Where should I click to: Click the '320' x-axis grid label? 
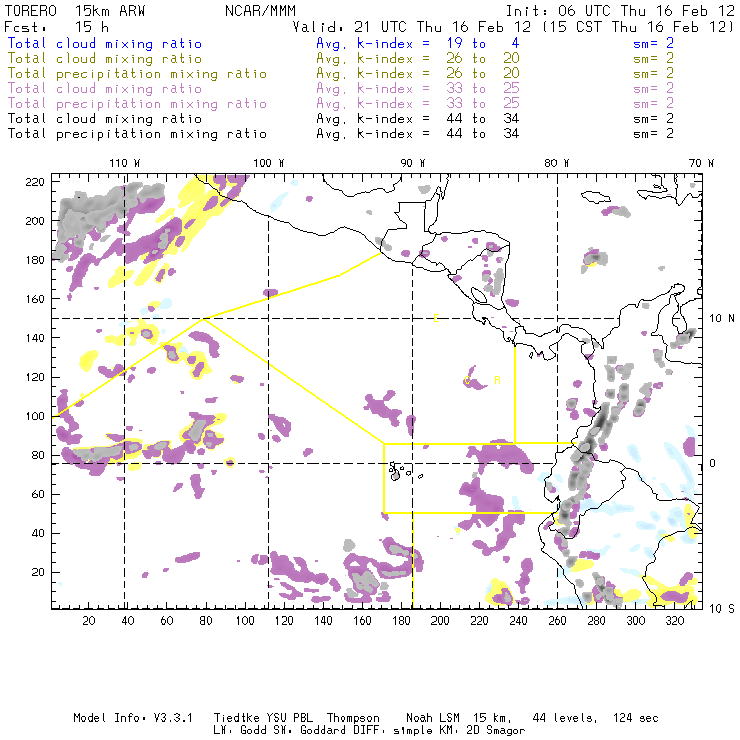click(674, 621)
